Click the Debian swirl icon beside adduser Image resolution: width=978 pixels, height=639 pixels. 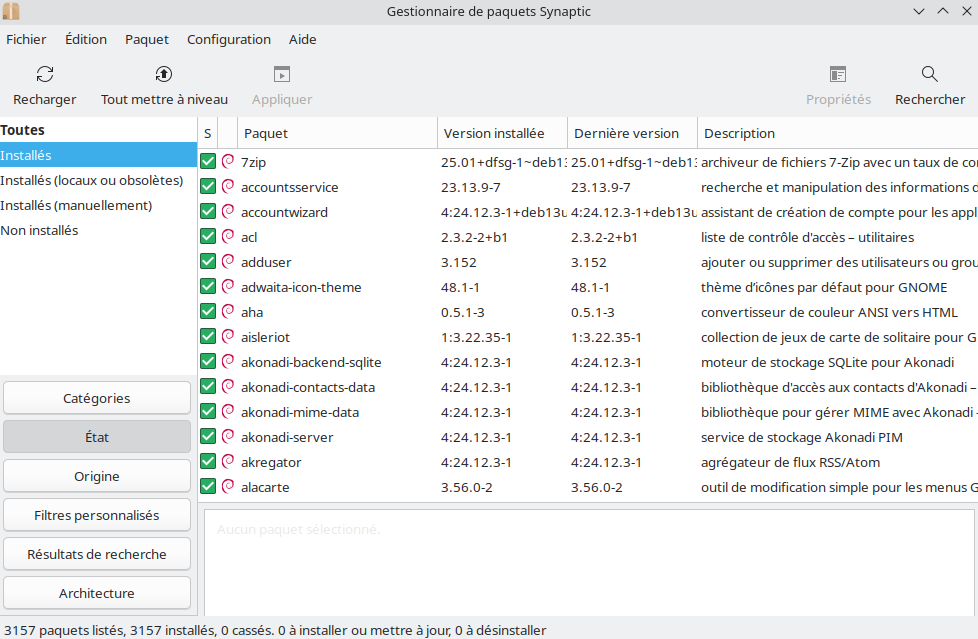point(228,261)
